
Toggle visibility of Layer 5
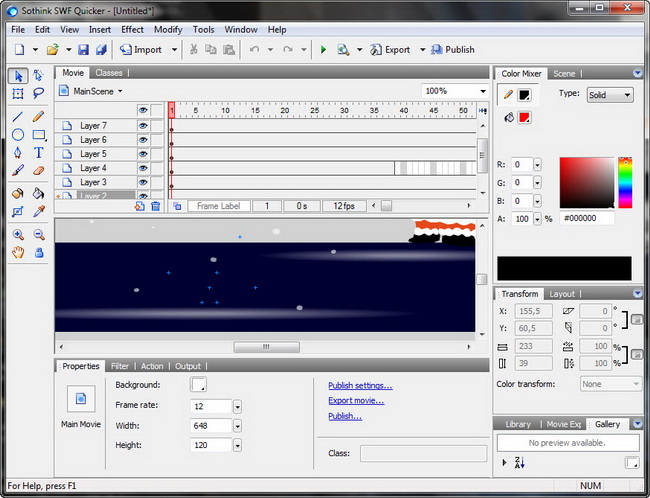tap(143, 154)
